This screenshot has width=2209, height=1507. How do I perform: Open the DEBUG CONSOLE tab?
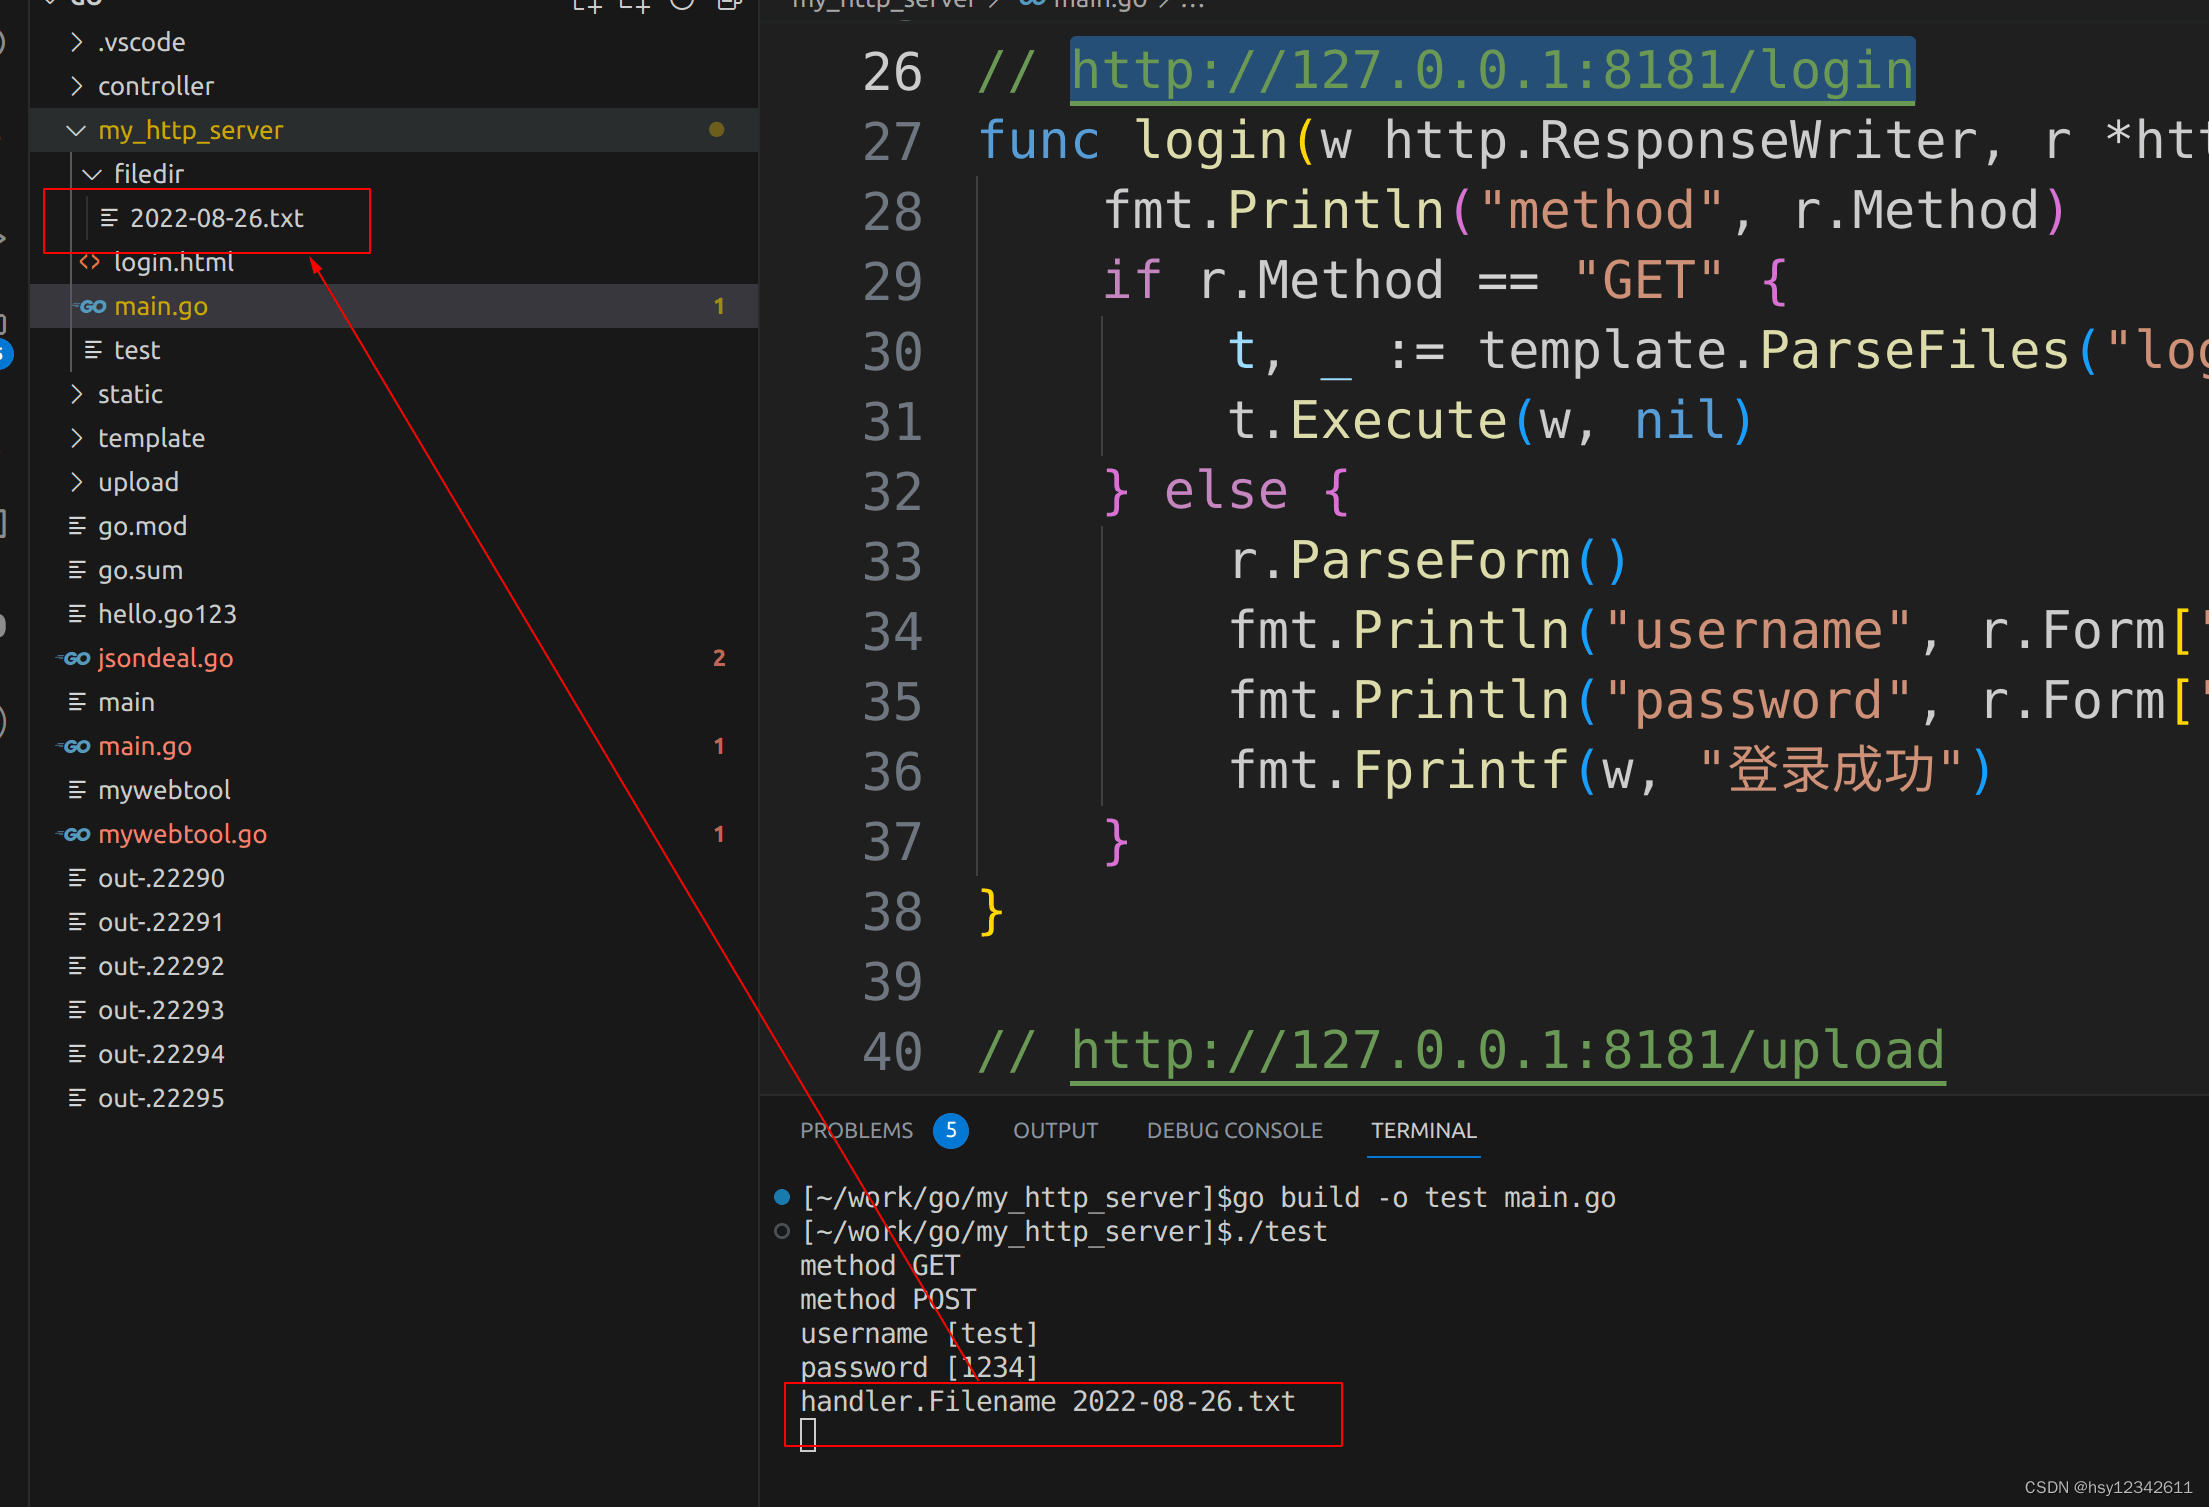pyautogui.click(x=1234, y=1131)
